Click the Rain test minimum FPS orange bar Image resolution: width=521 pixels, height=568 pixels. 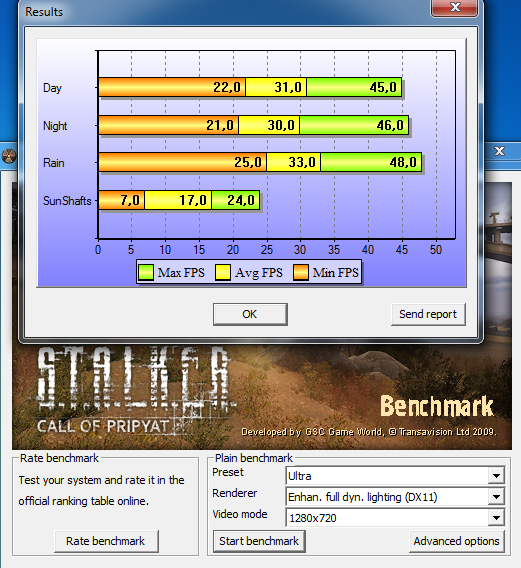coord(182,162)
